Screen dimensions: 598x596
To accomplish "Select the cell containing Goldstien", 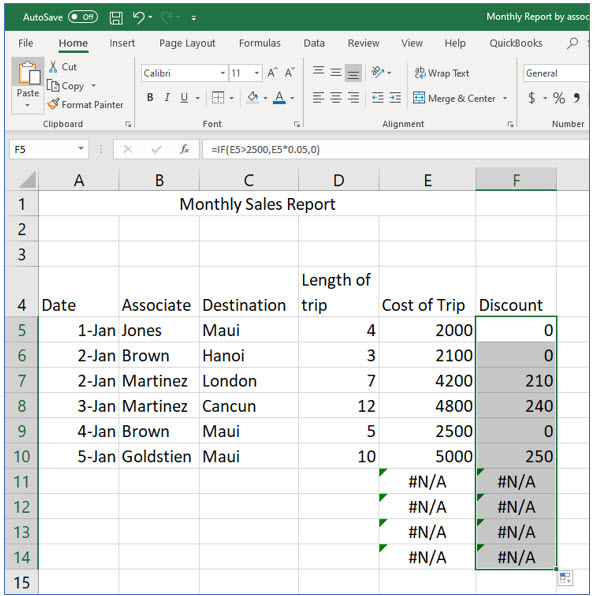I will coord(159,456).
